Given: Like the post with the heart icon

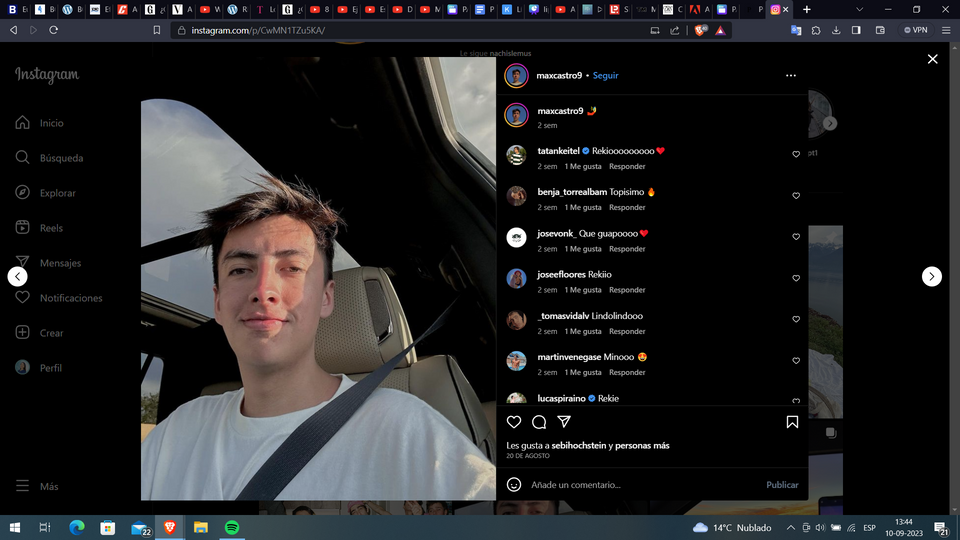Looking at the screenshot, I should [x=514, y=422].
